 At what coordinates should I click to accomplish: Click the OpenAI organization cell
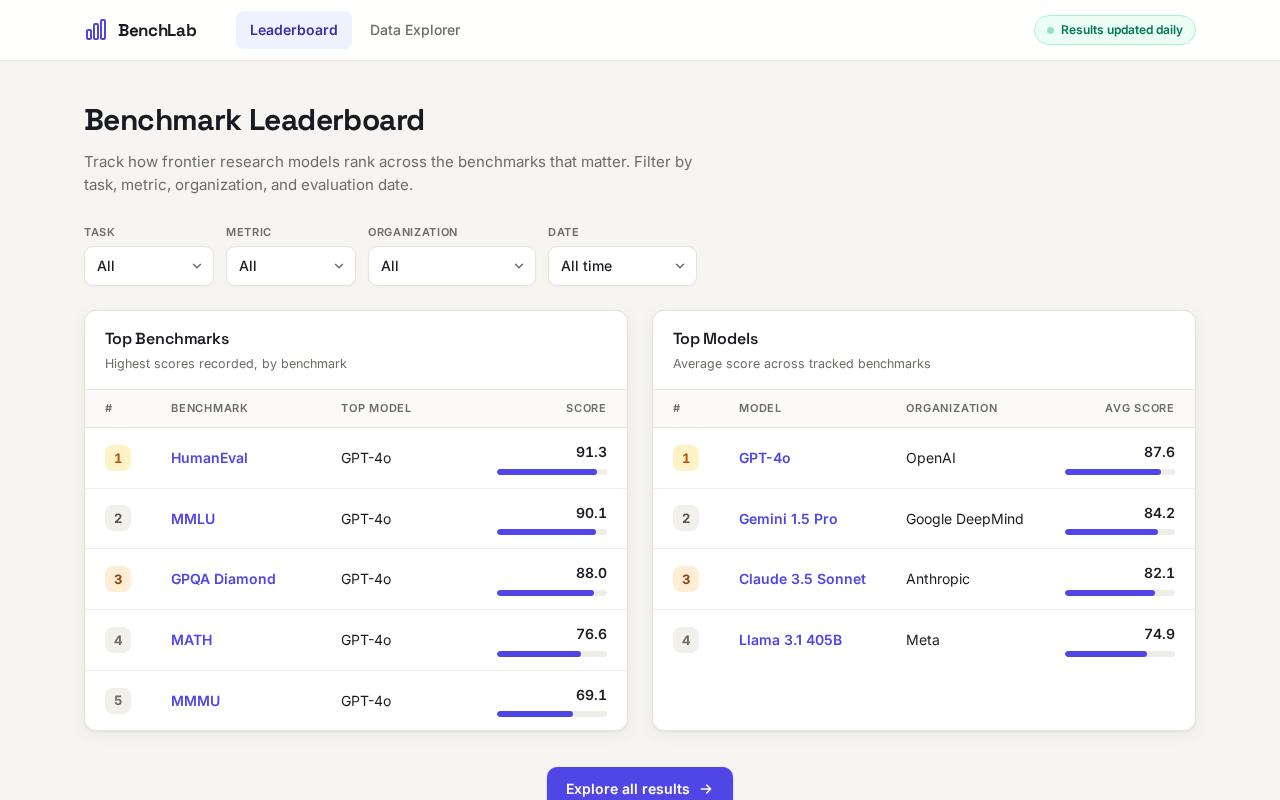931,458
